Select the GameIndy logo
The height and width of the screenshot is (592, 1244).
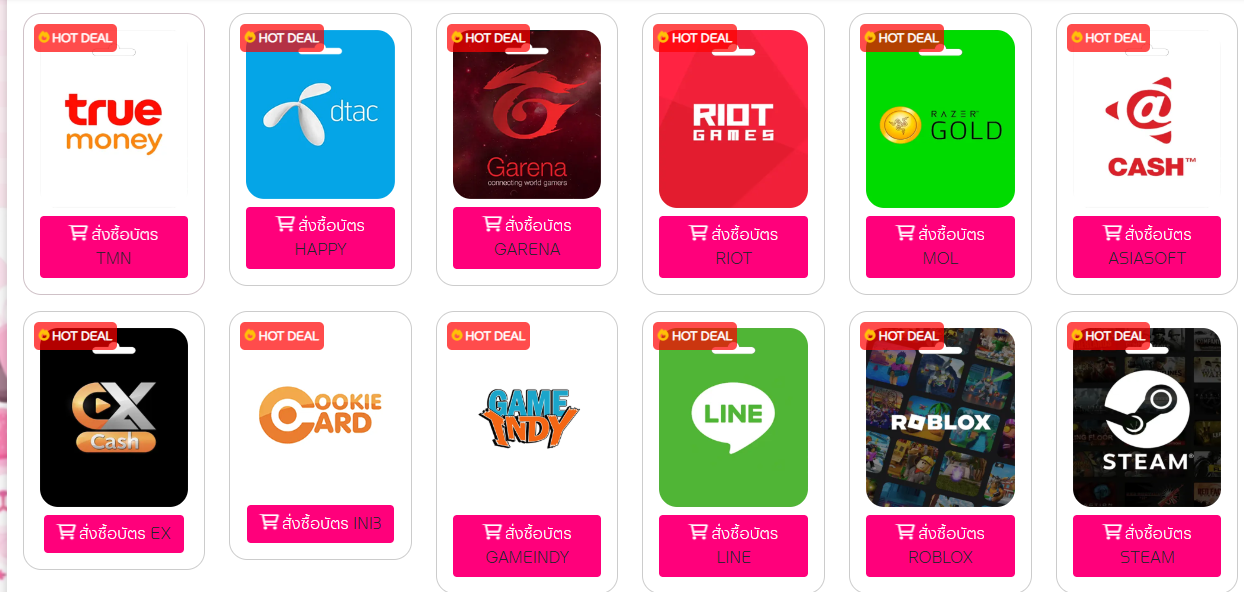527,417
